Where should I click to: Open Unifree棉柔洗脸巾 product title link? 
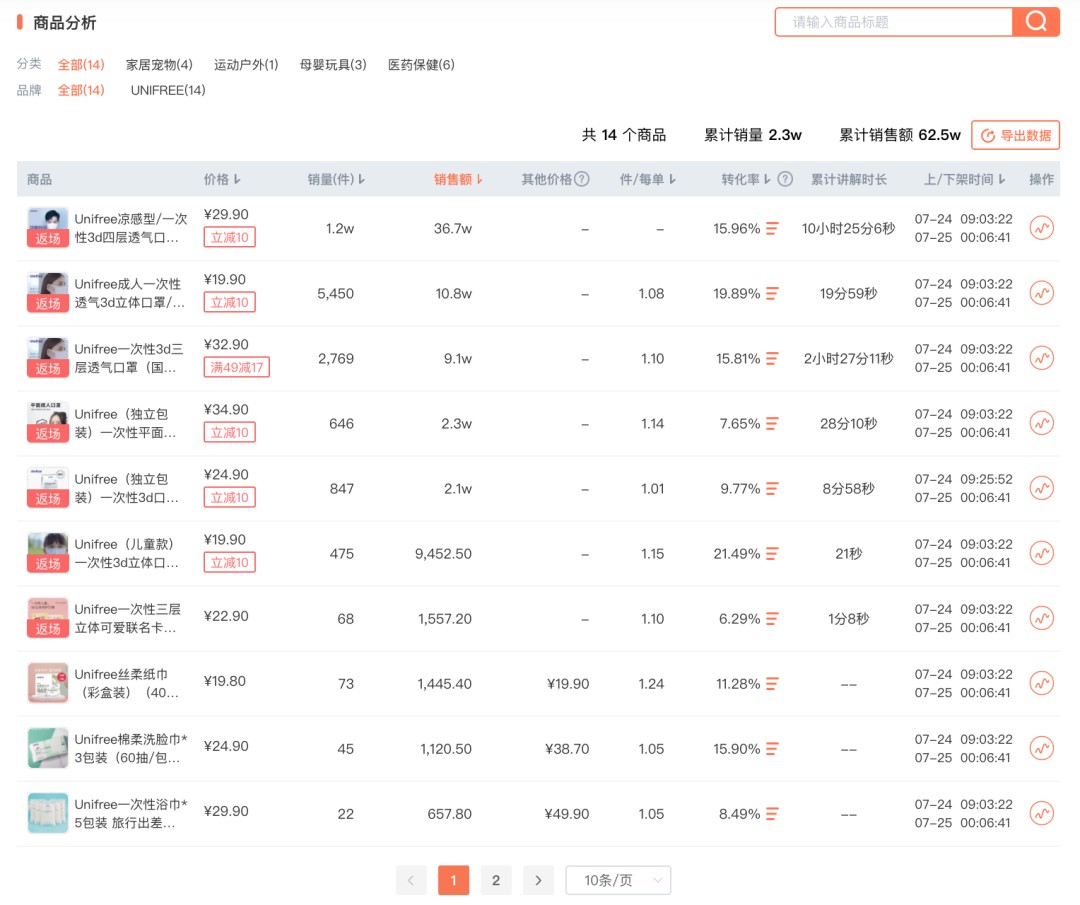131,749
